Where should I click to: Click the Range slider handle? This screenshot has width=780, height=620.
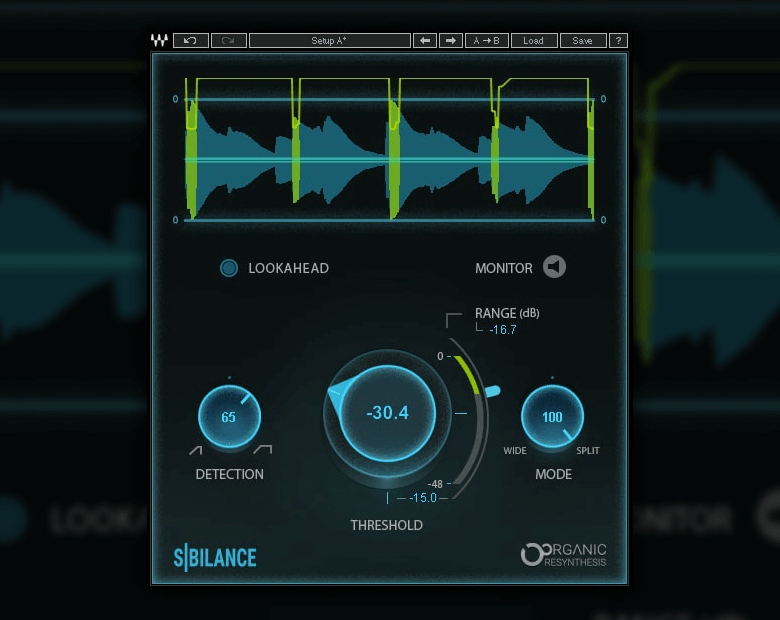(492, 392)
